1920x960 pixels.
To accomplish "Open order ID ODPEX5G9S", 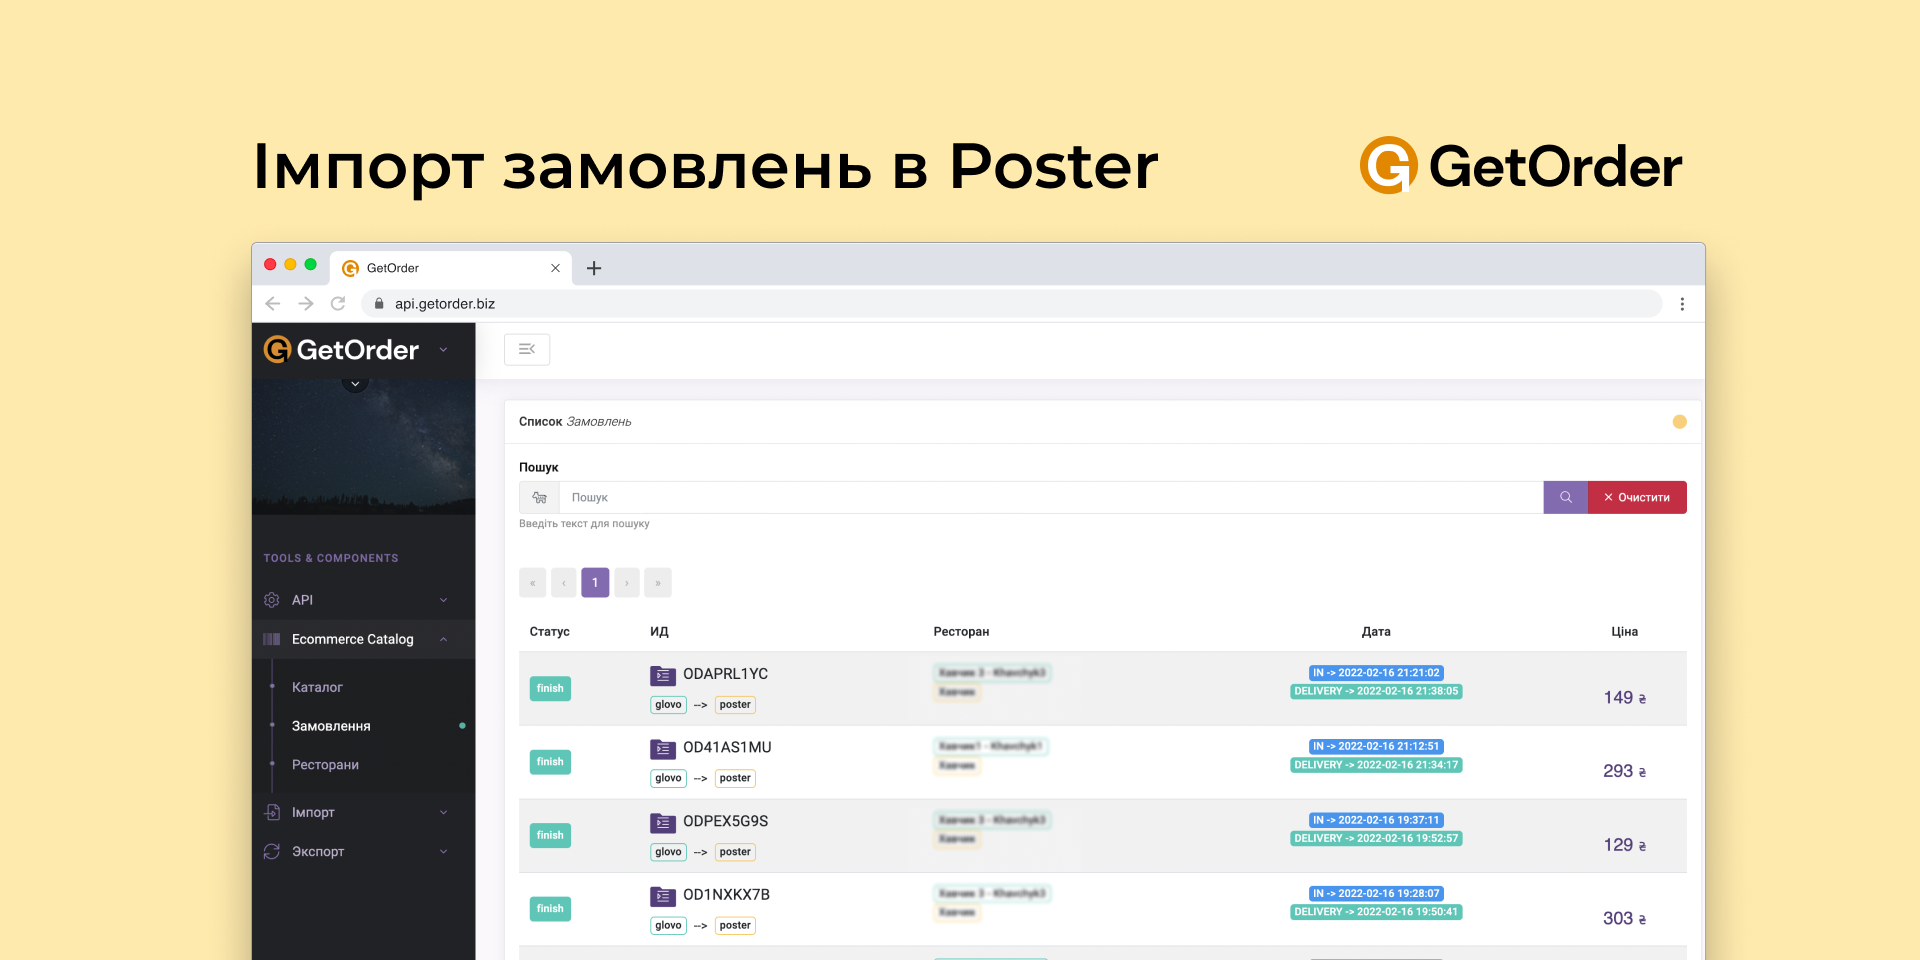I will pyautogui.click(x=725, y=822).
